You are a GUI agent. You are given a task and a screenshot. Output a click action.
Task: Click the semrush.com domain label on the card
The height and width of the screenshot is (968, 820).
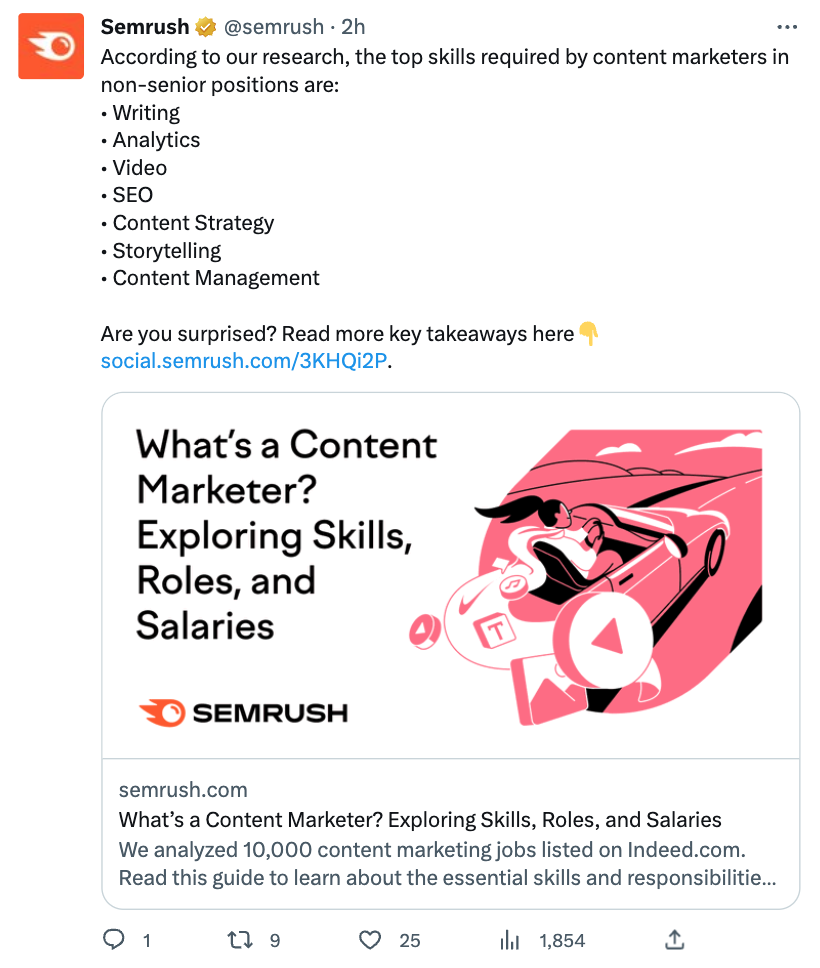(183, 790)
